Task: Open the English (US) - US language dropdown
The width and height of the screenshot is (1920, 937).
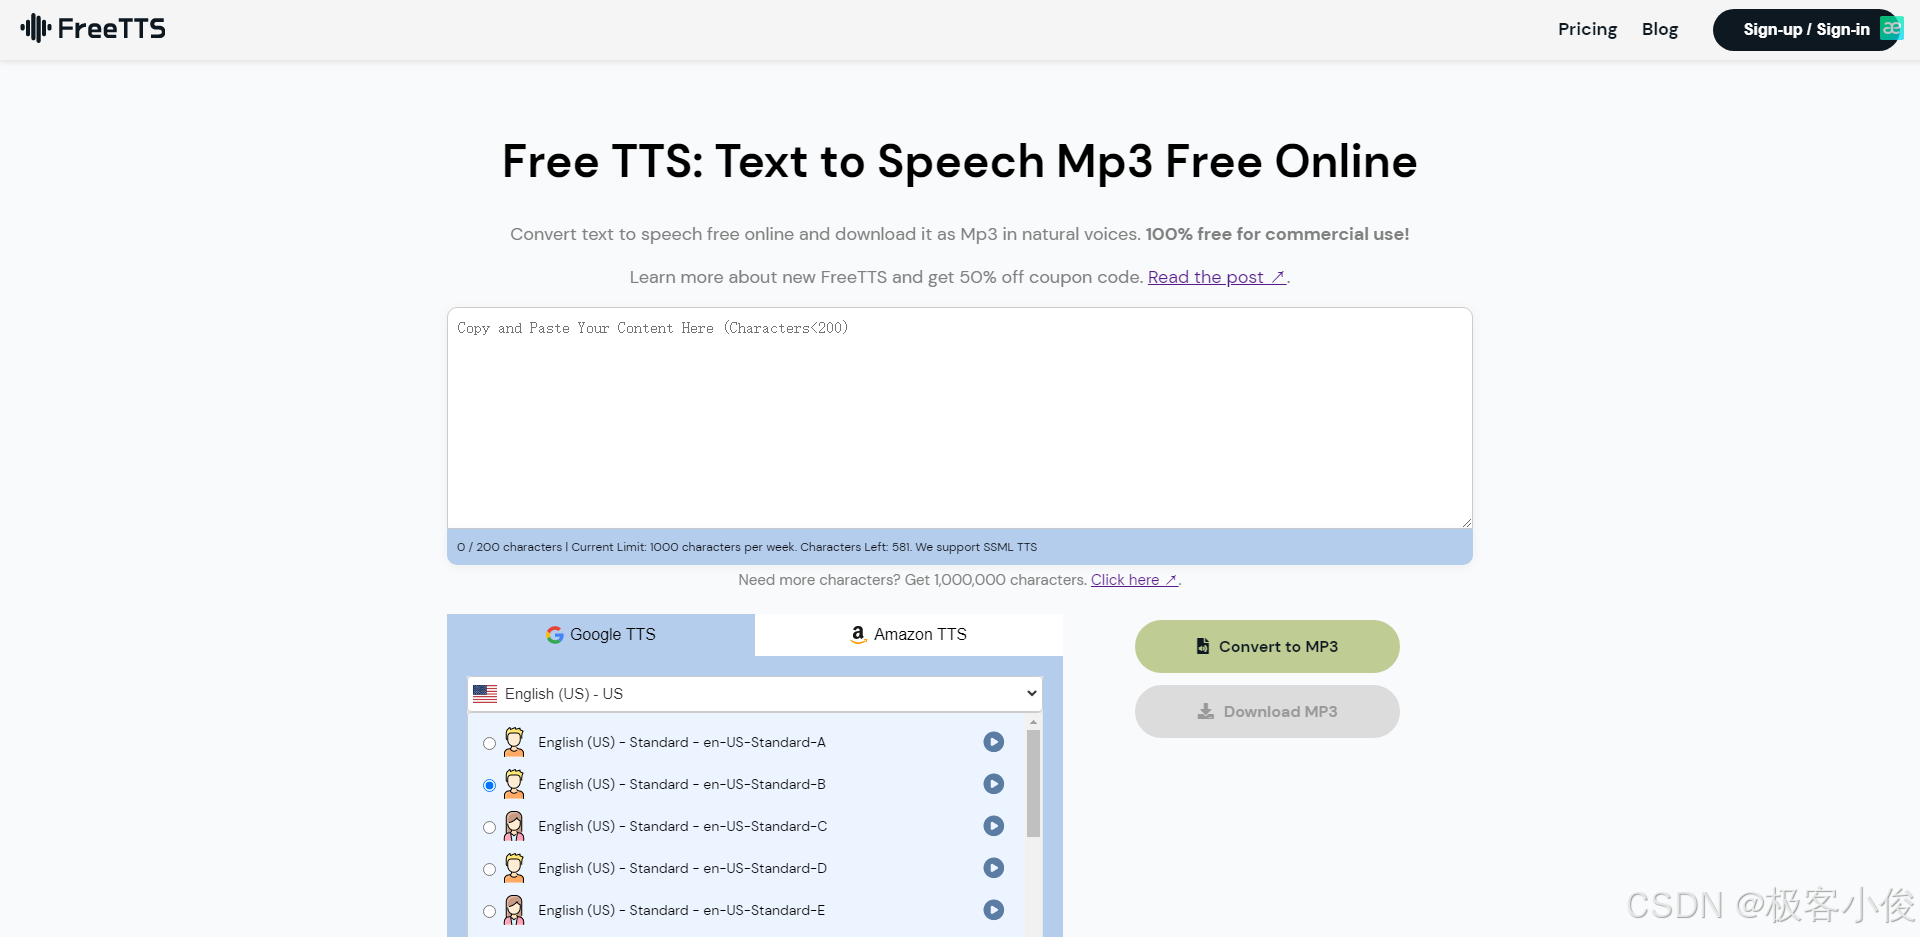Action: click(x=755, y=694)
